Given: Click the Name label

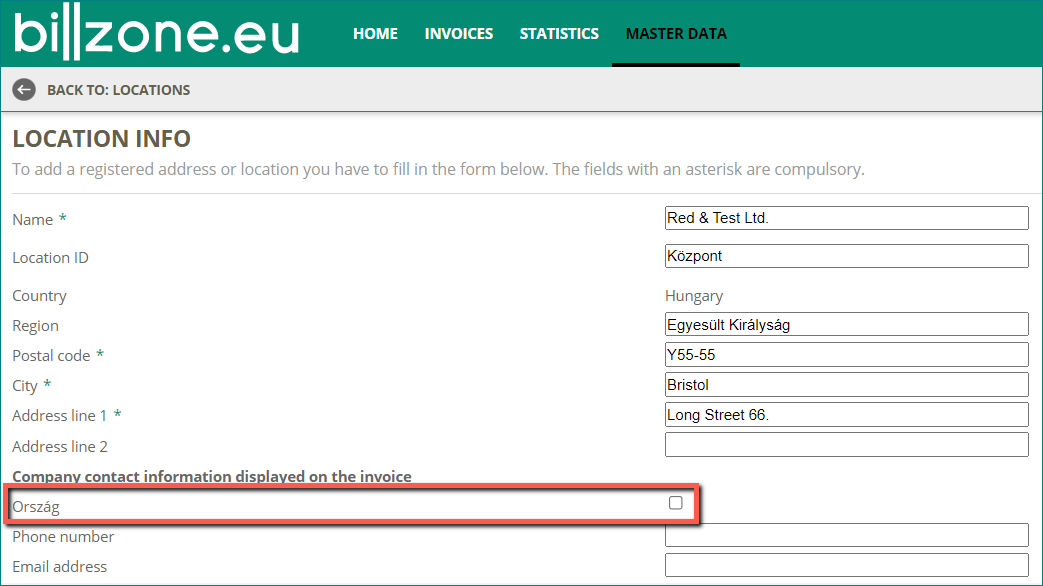Looking at the screenshot, I should [33, 220].
